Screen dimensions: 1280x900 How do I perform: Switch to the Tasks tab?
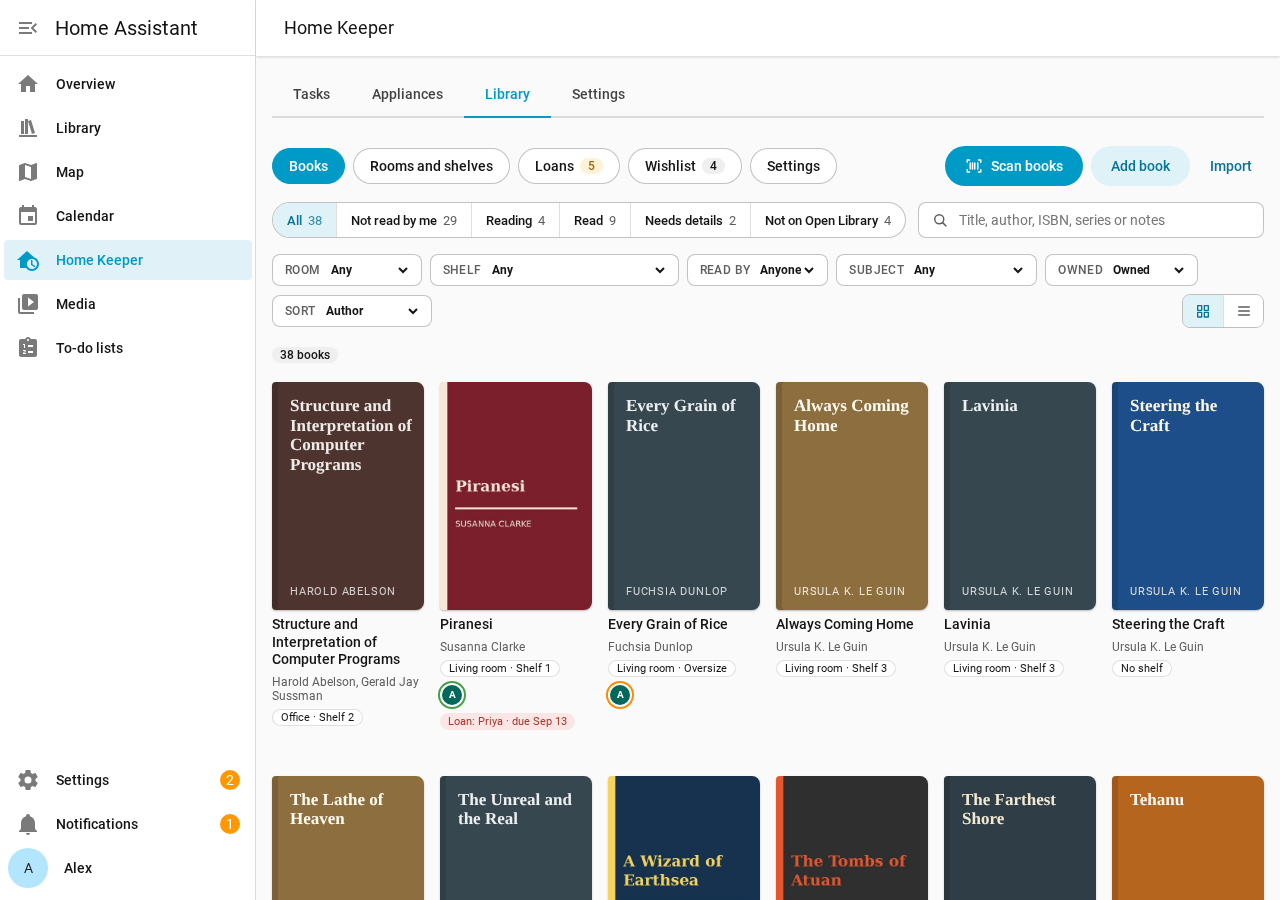[x=311, y=94]
